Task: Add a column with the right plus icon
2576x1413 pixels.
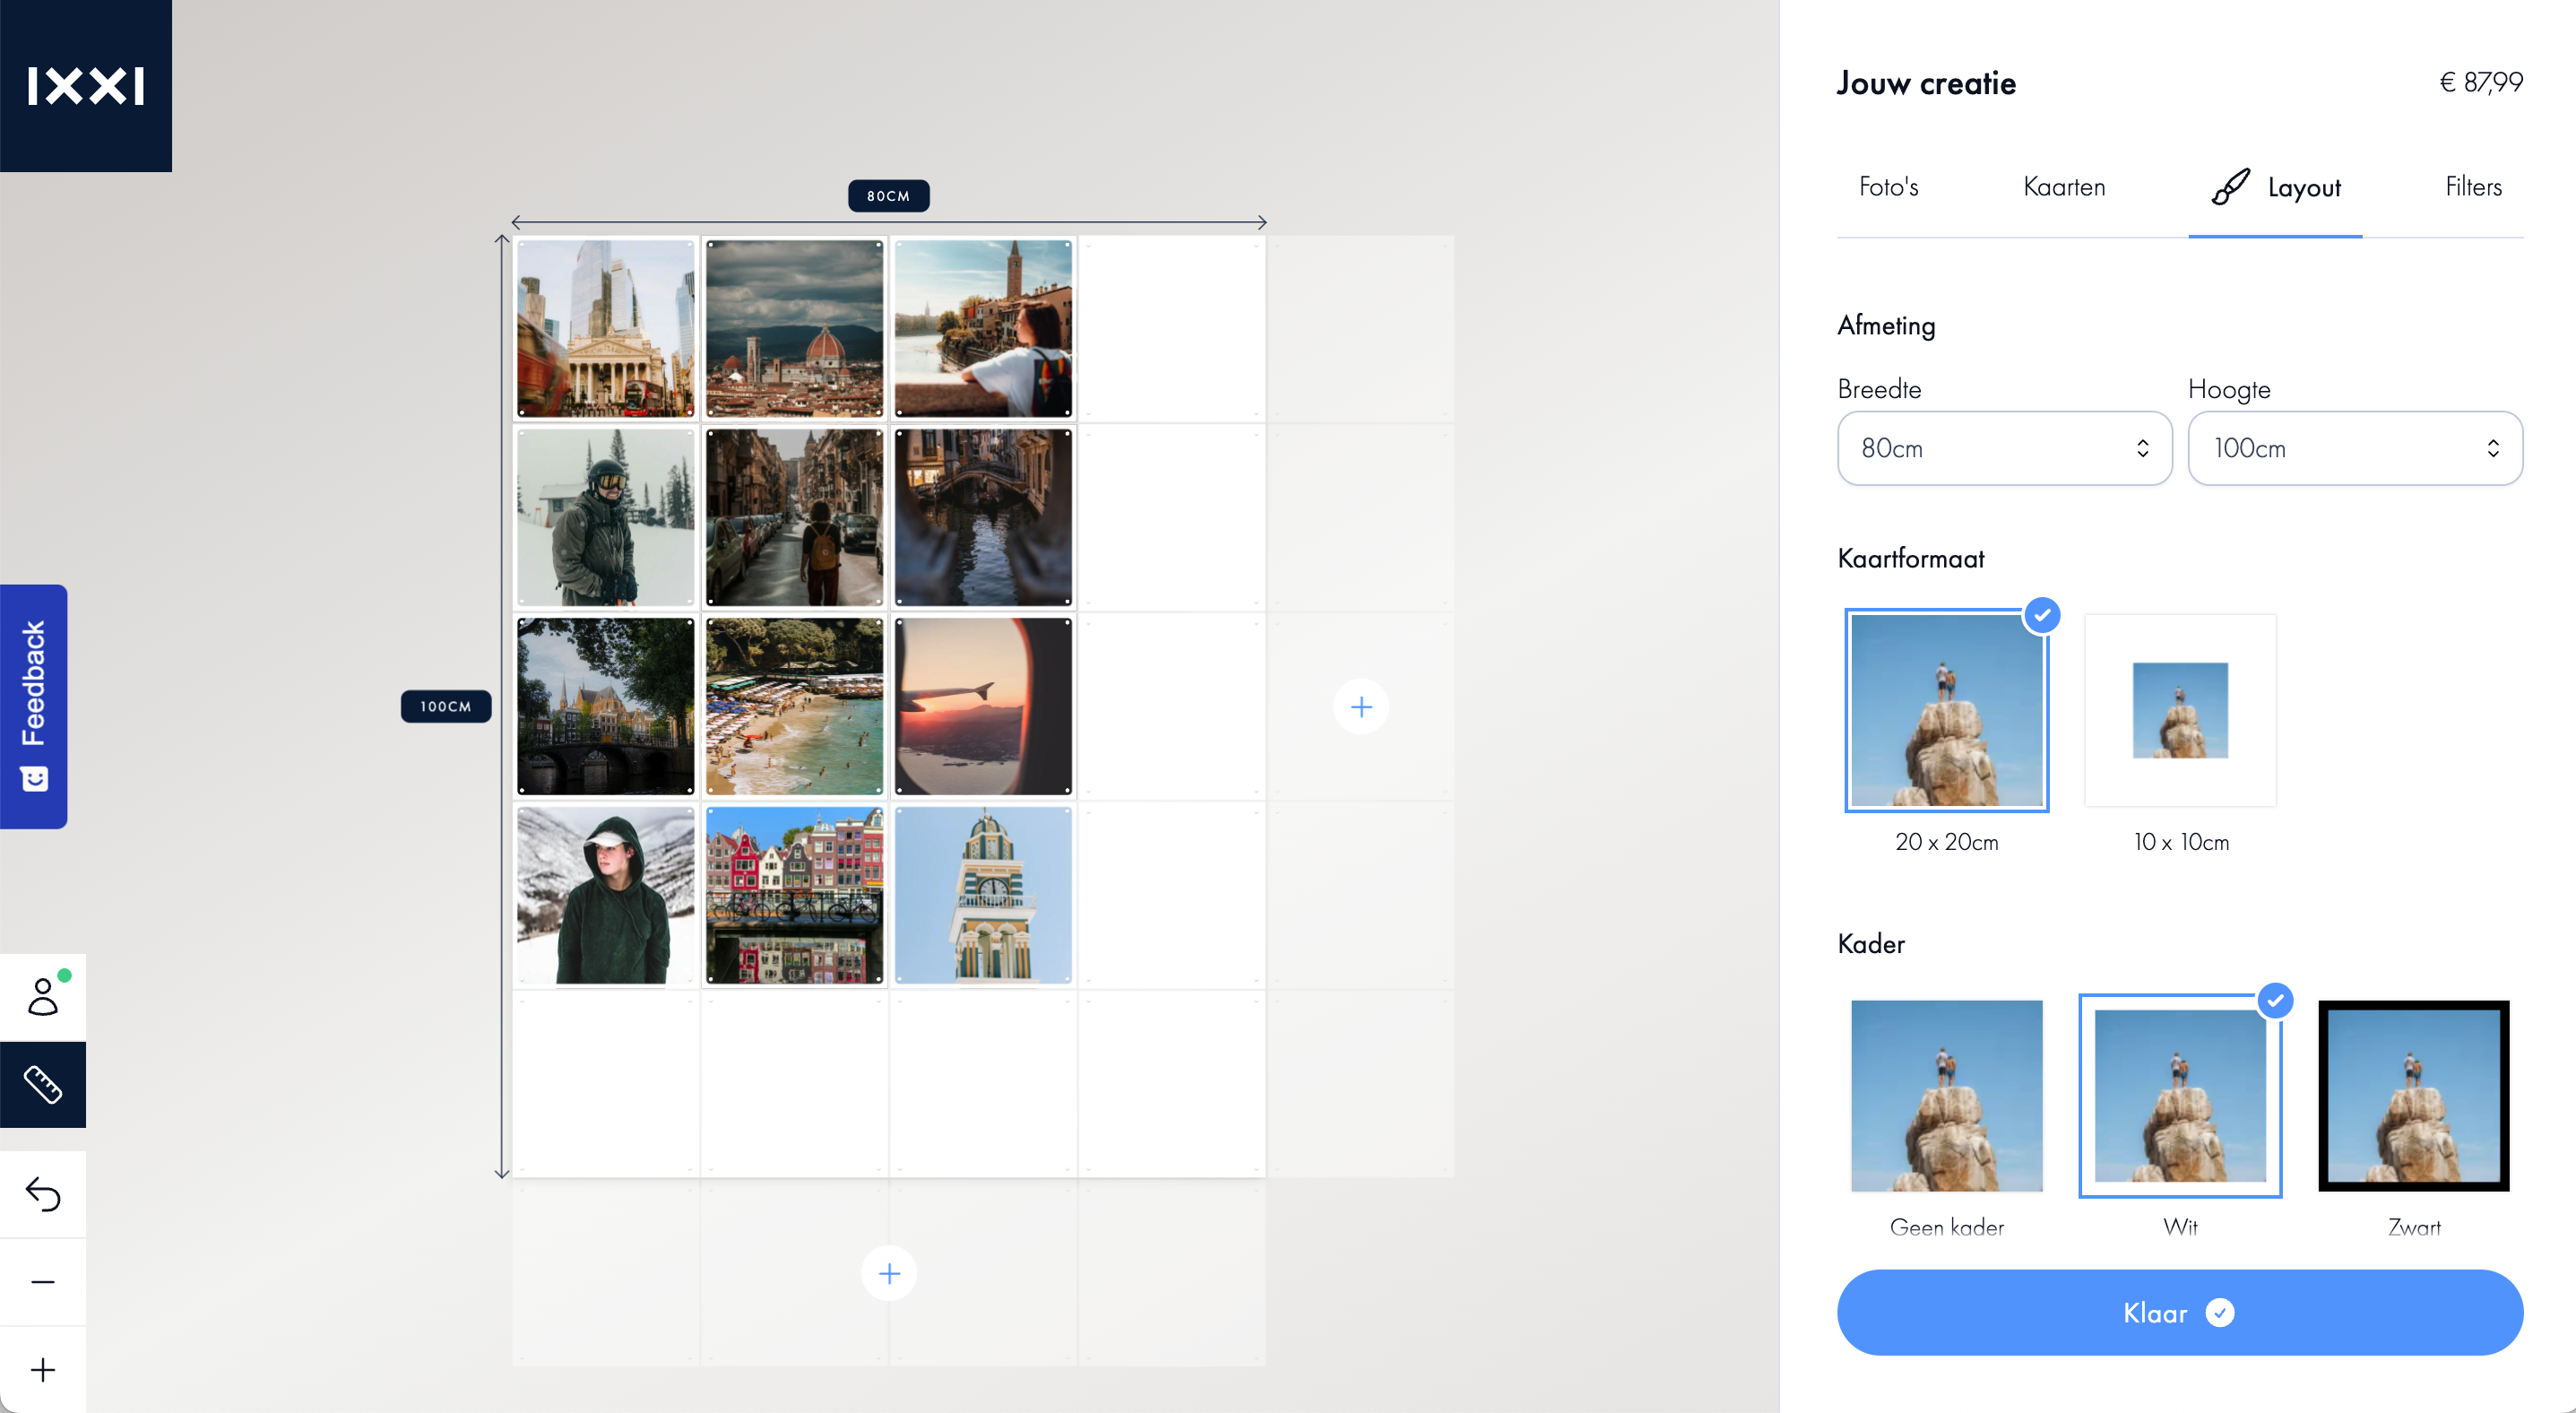Action: point(1361,707)
